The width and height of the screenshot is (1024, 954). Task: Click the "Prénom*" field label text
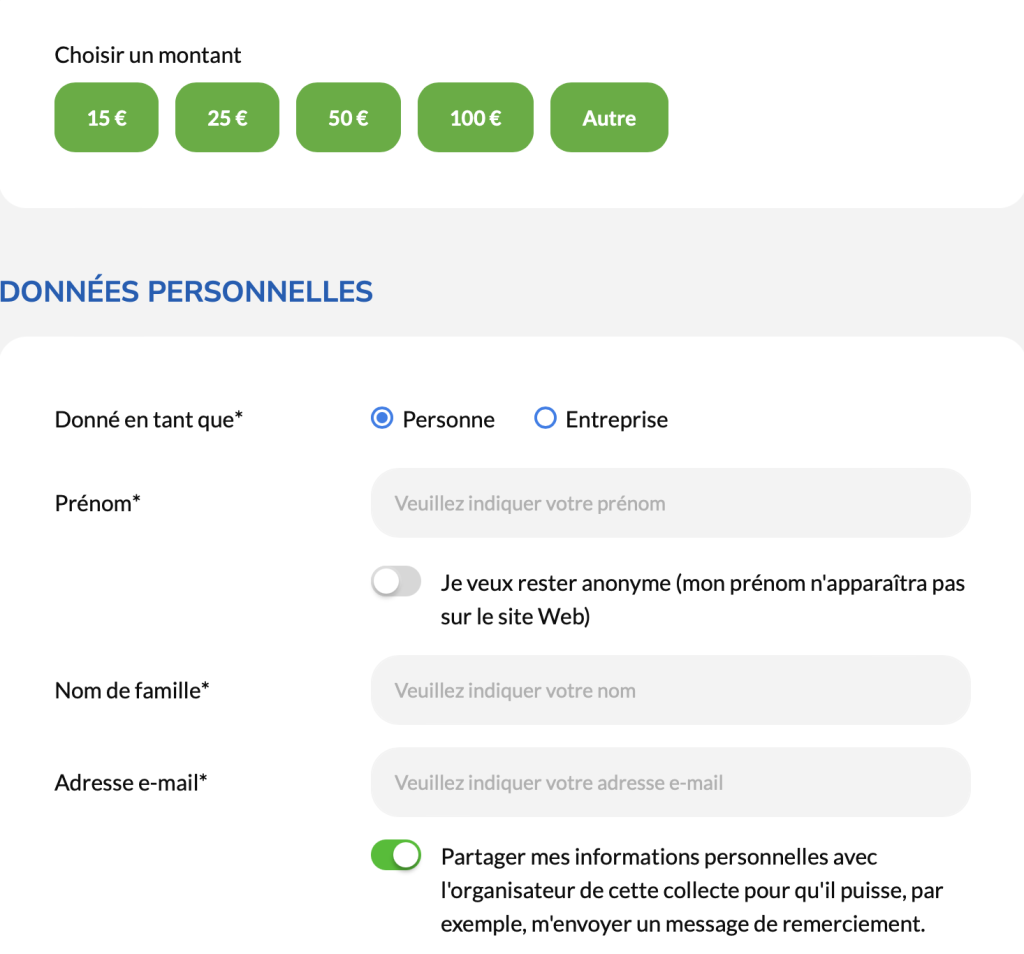[x=97, y=503]
